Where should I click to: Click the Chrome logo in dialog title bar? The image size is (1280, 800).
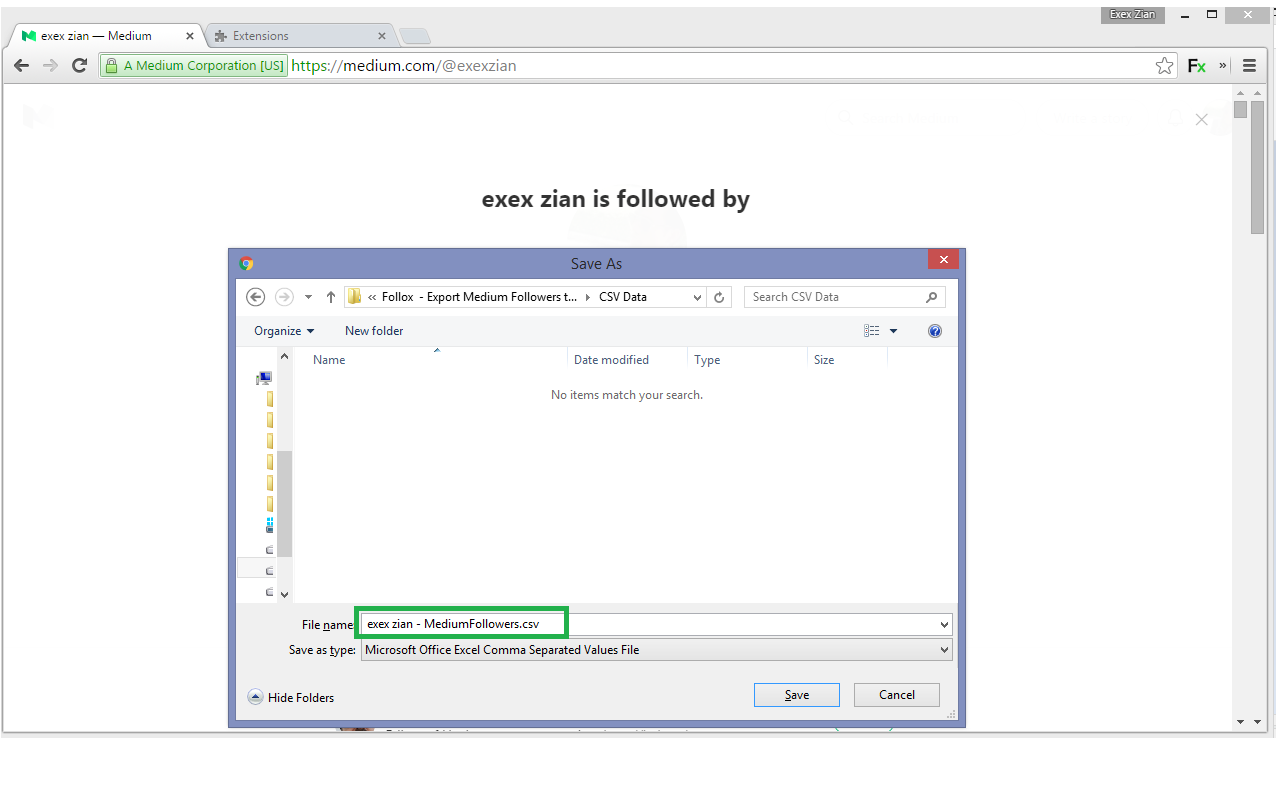tap(247, 264)
